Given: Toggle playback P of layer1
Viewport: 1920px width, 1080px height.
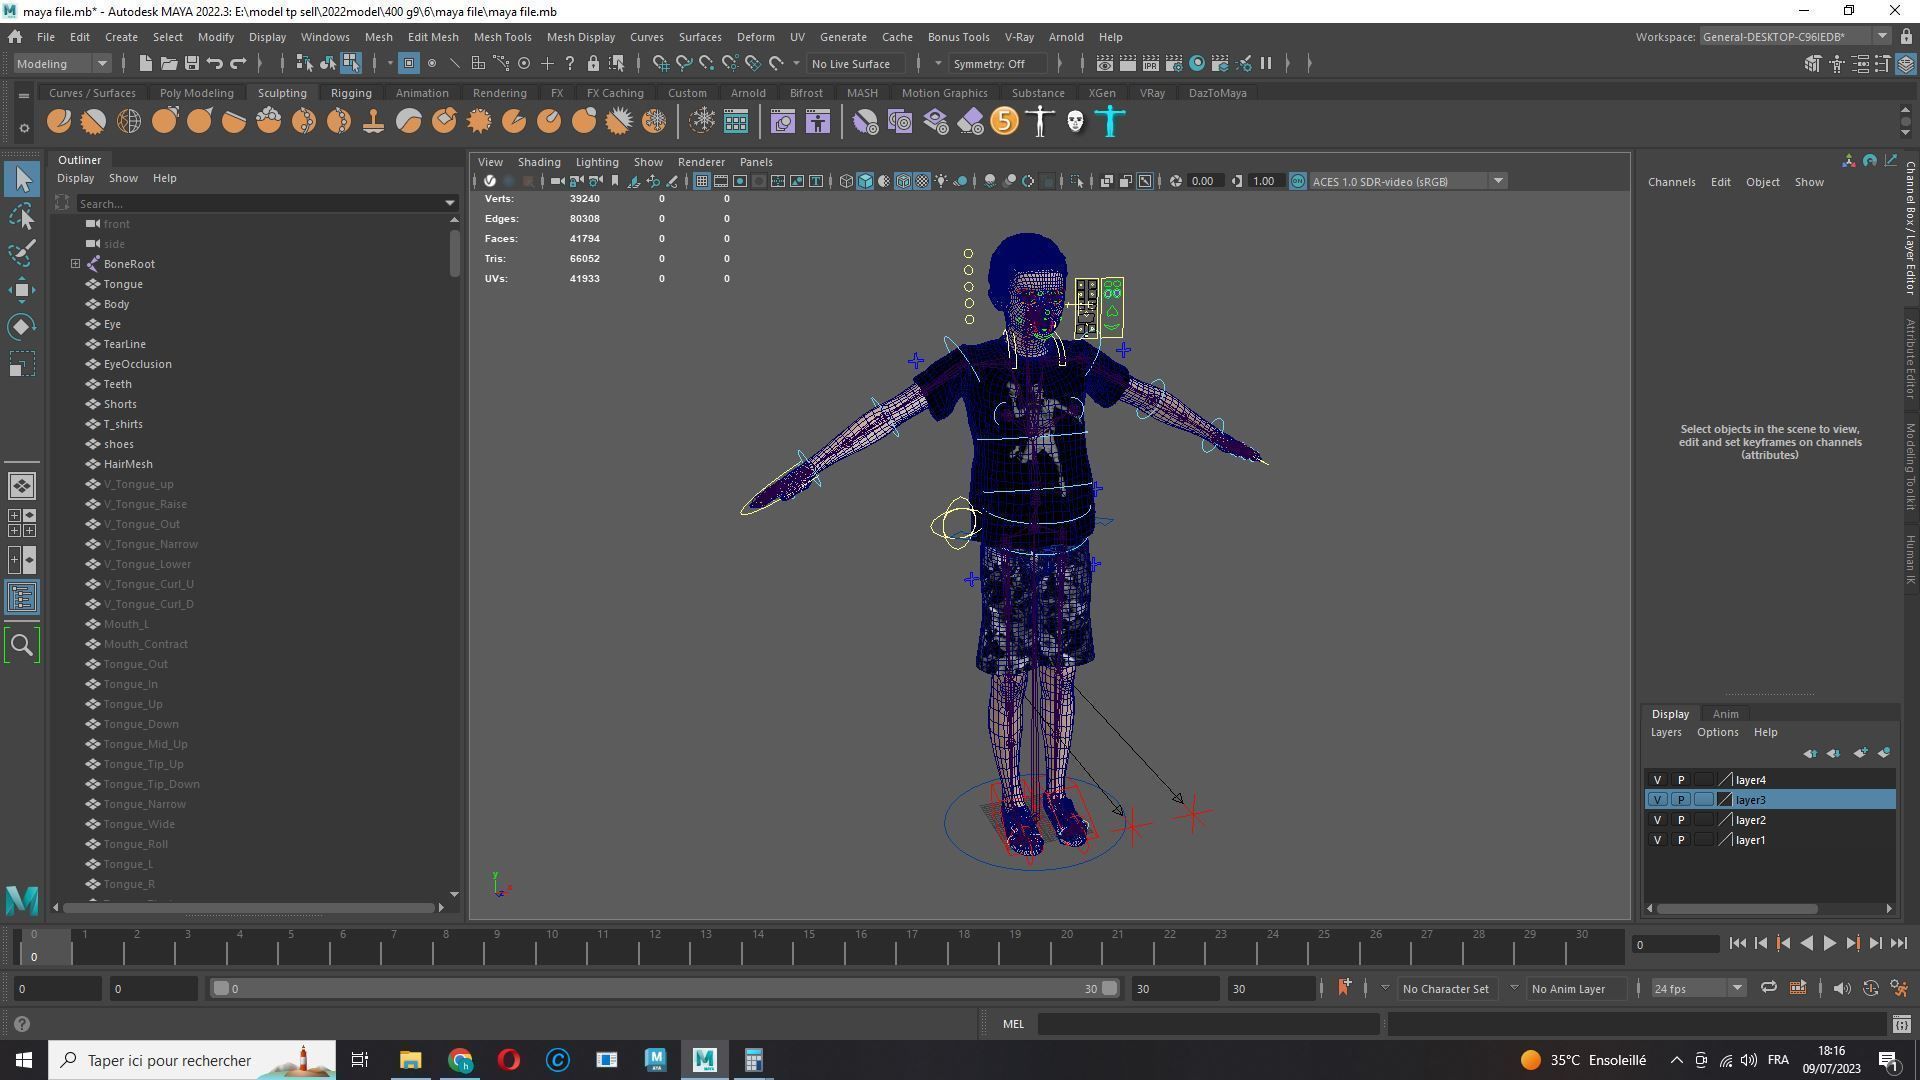Looking at the screenshot, I should click(x=1681, y=840).
